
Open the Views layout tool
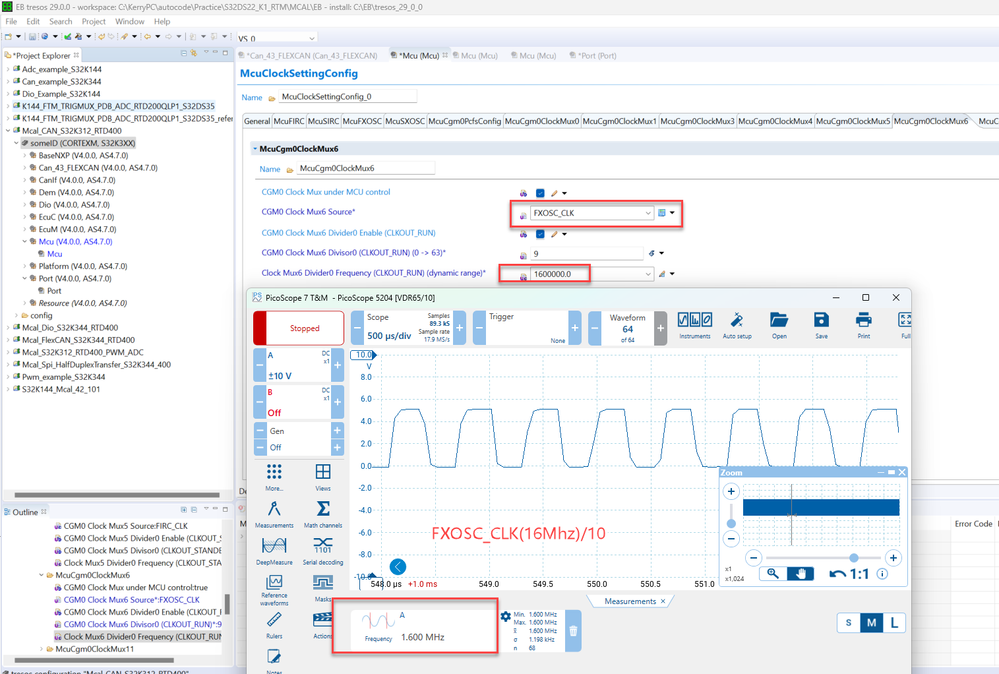tap(323, 476)
